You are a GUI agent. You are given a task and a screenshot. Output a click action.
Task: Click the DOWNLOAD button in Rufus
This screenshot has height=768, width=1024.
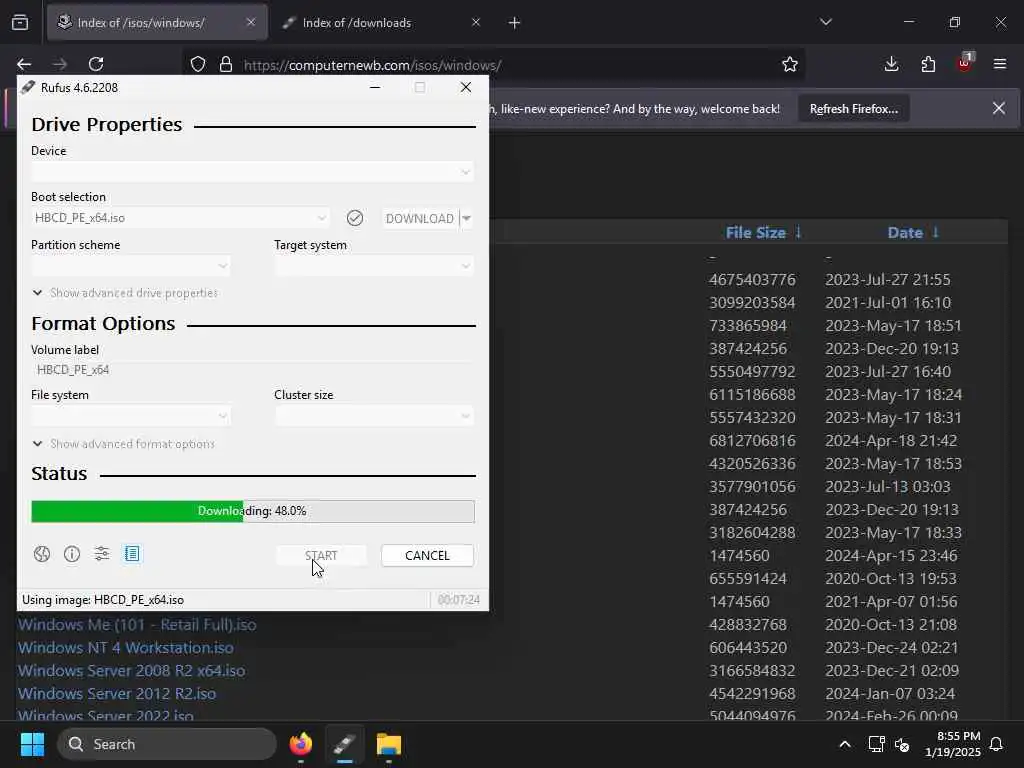click(420, 218)
